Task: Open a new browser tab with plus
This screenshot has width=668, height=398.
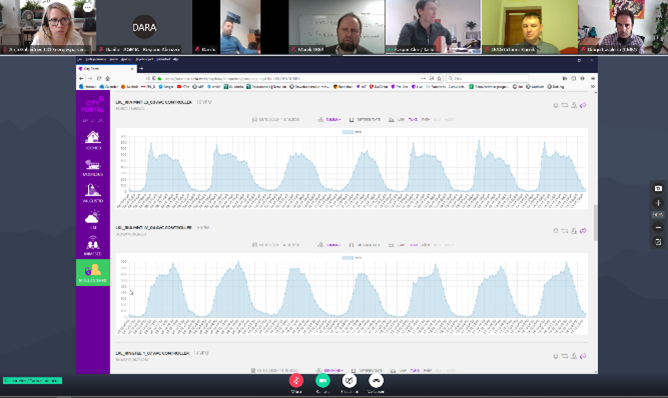Action: (141, 69)
